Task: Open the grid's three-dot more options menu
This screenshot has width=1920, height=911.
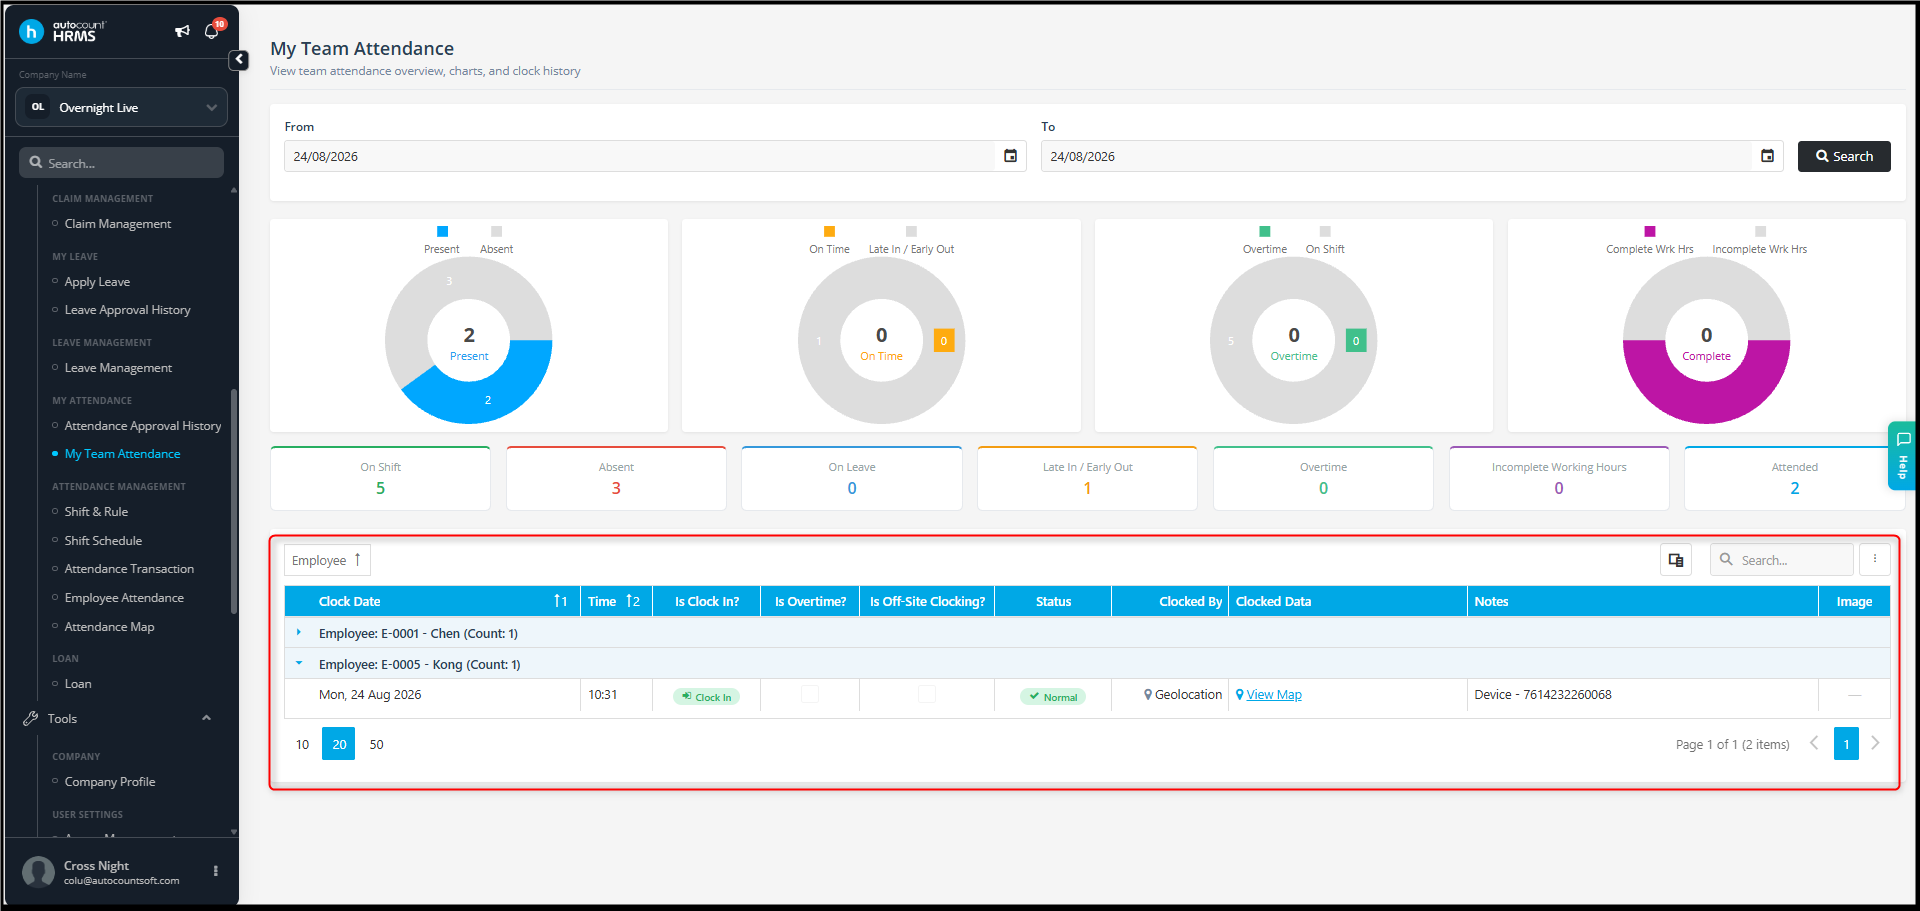Action: coord(1875,560)
